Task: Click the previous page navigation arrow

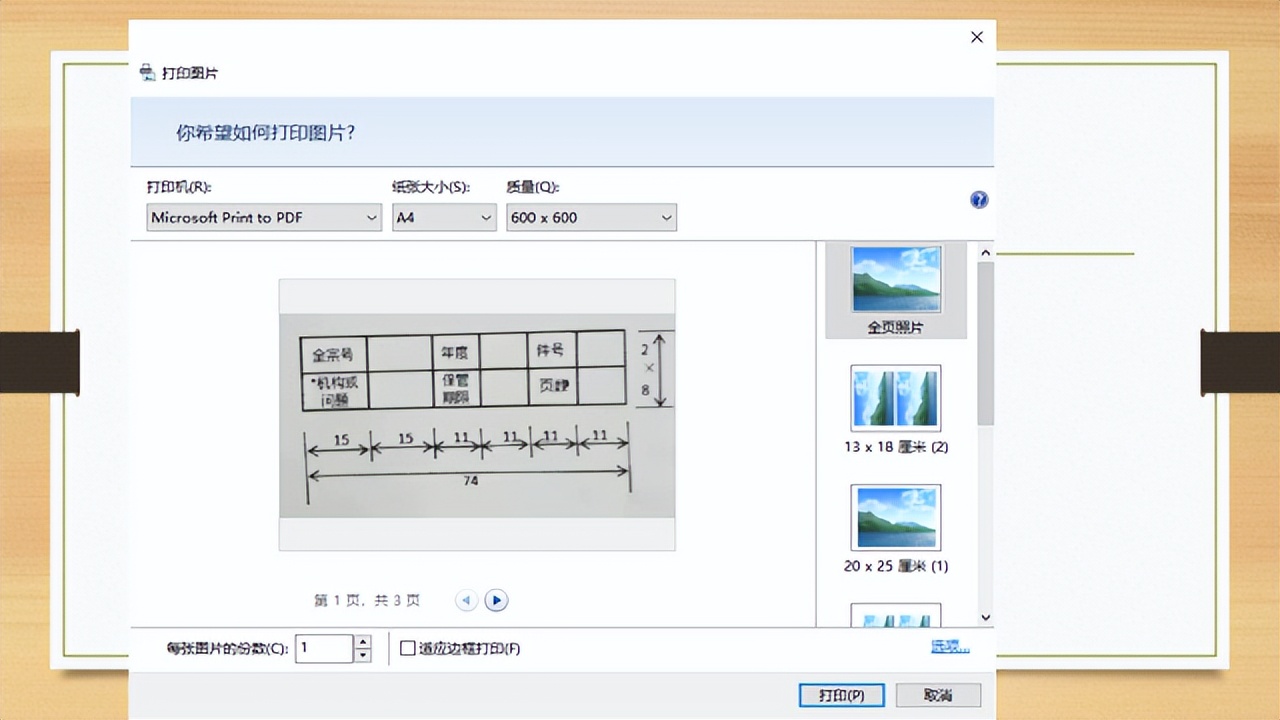Action: click(x=465, y=599)
